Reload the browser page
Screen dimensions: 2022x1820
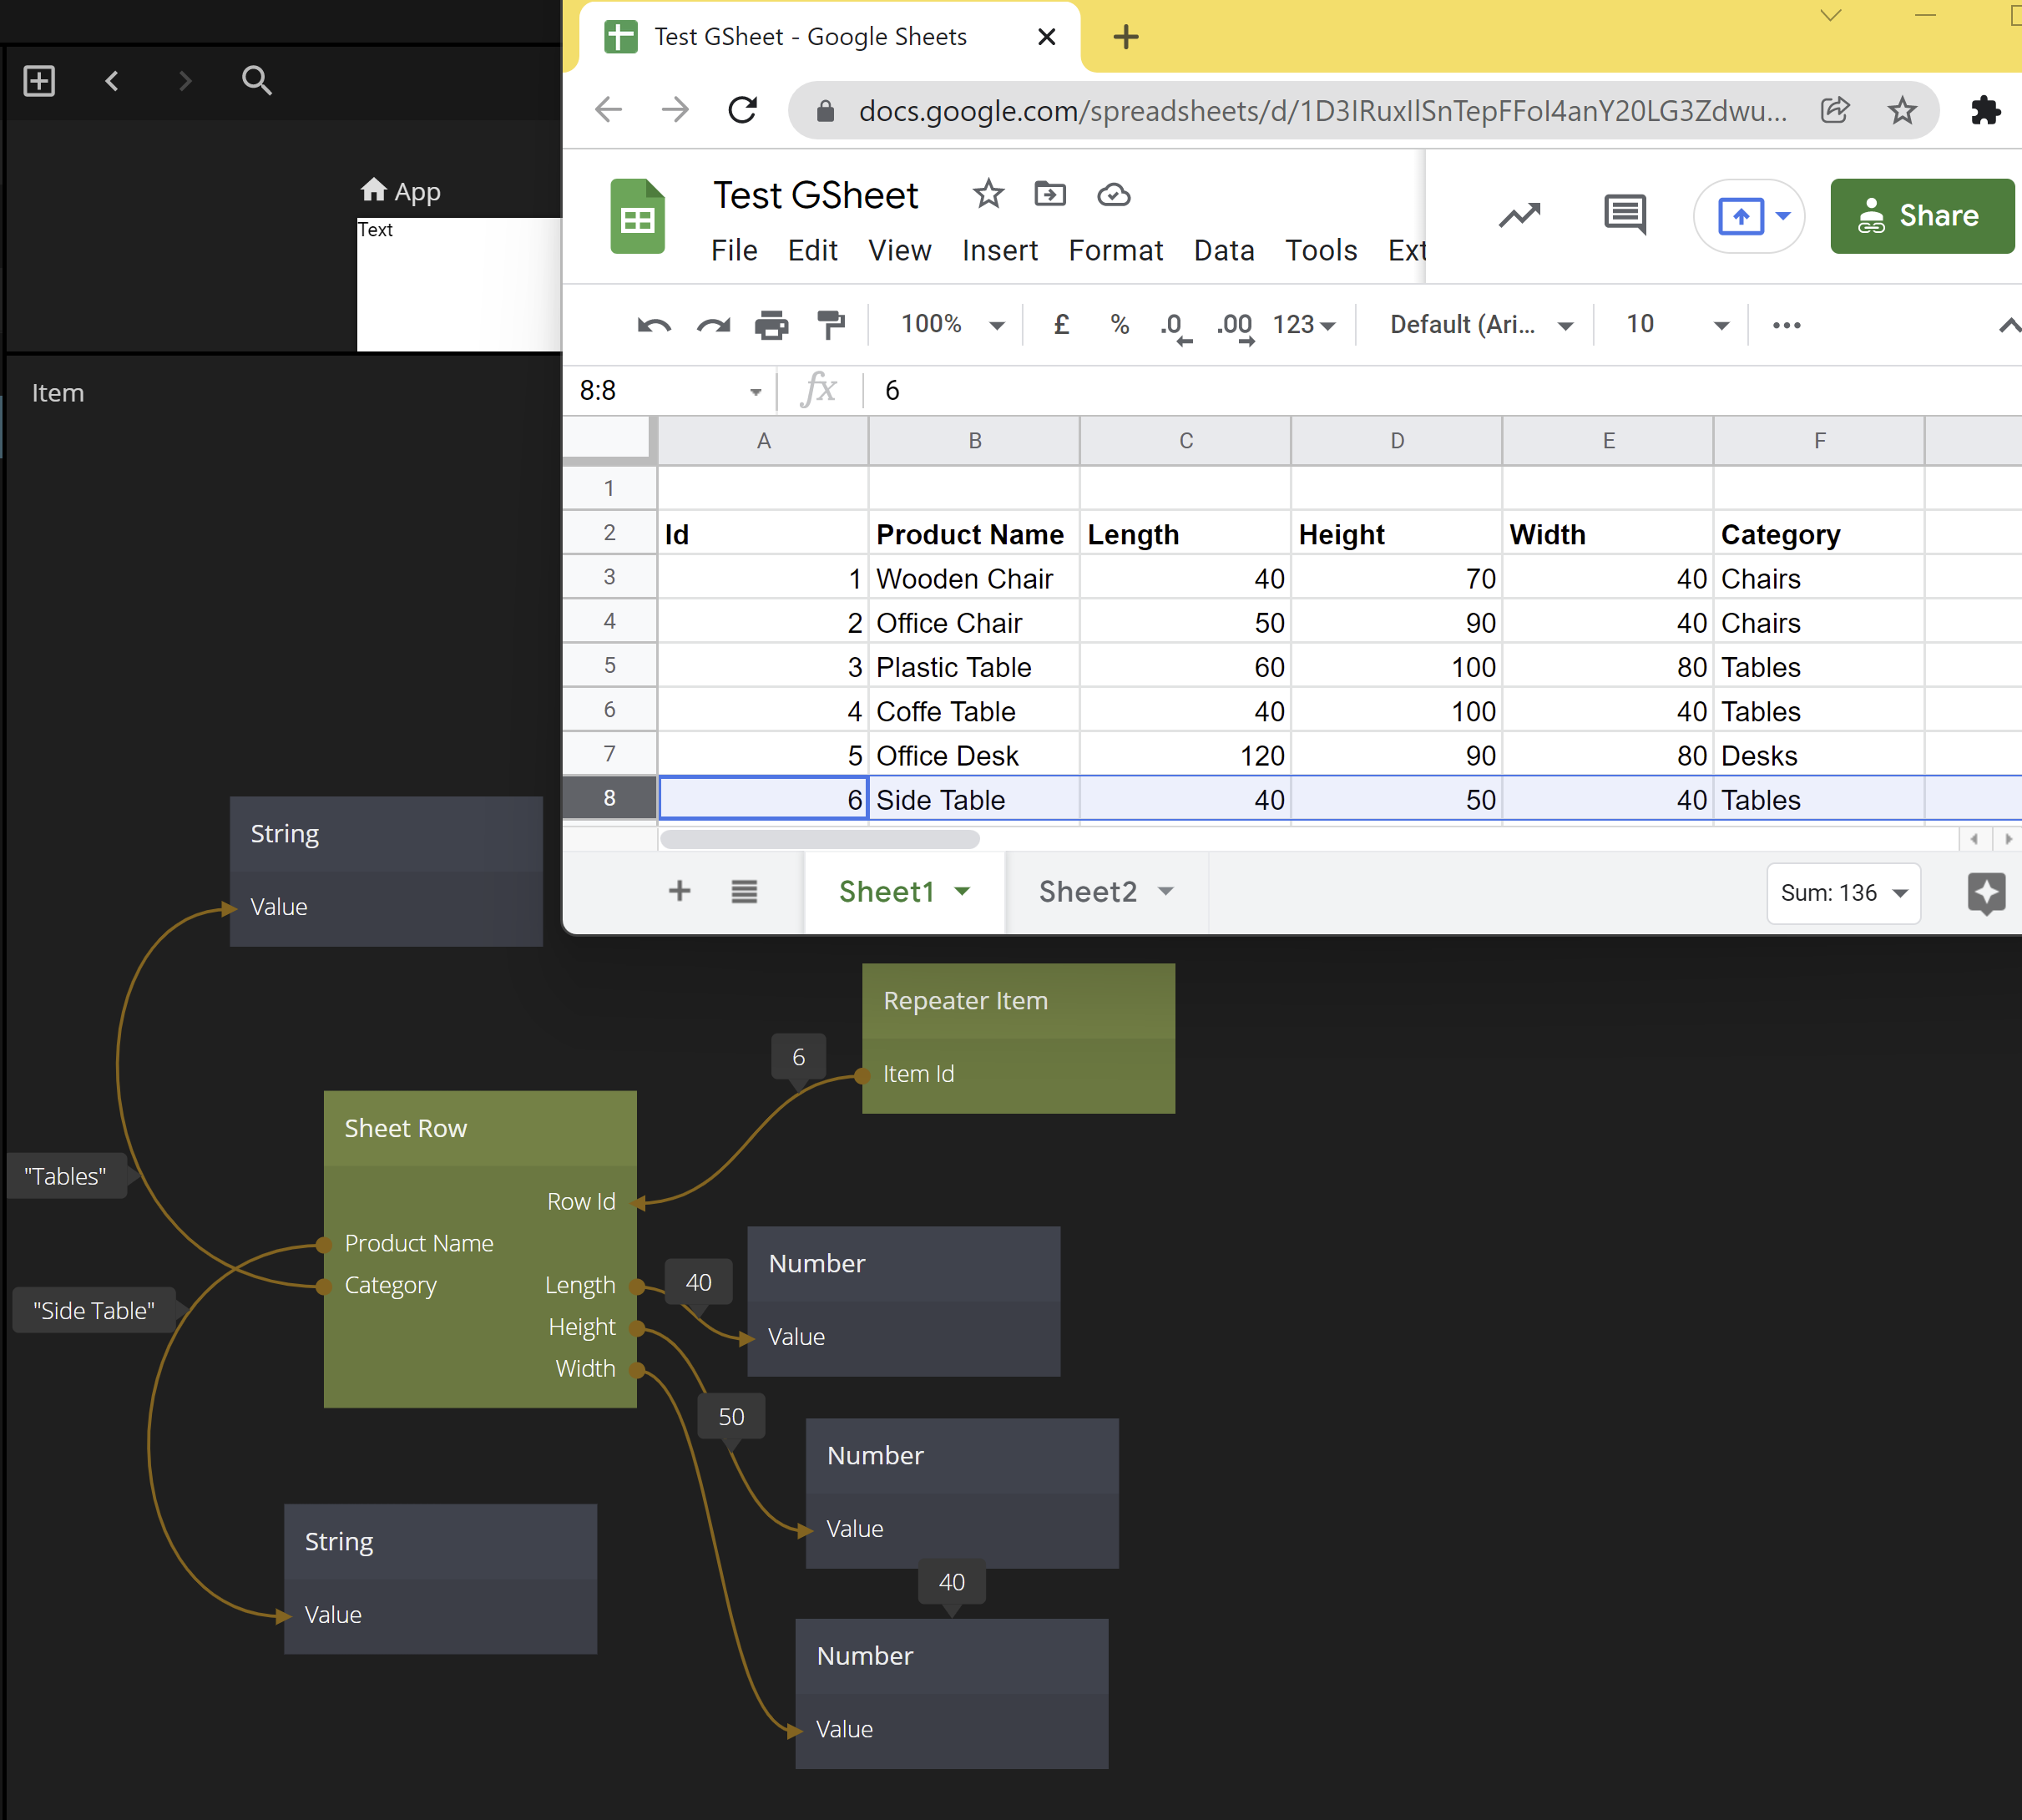742,110
